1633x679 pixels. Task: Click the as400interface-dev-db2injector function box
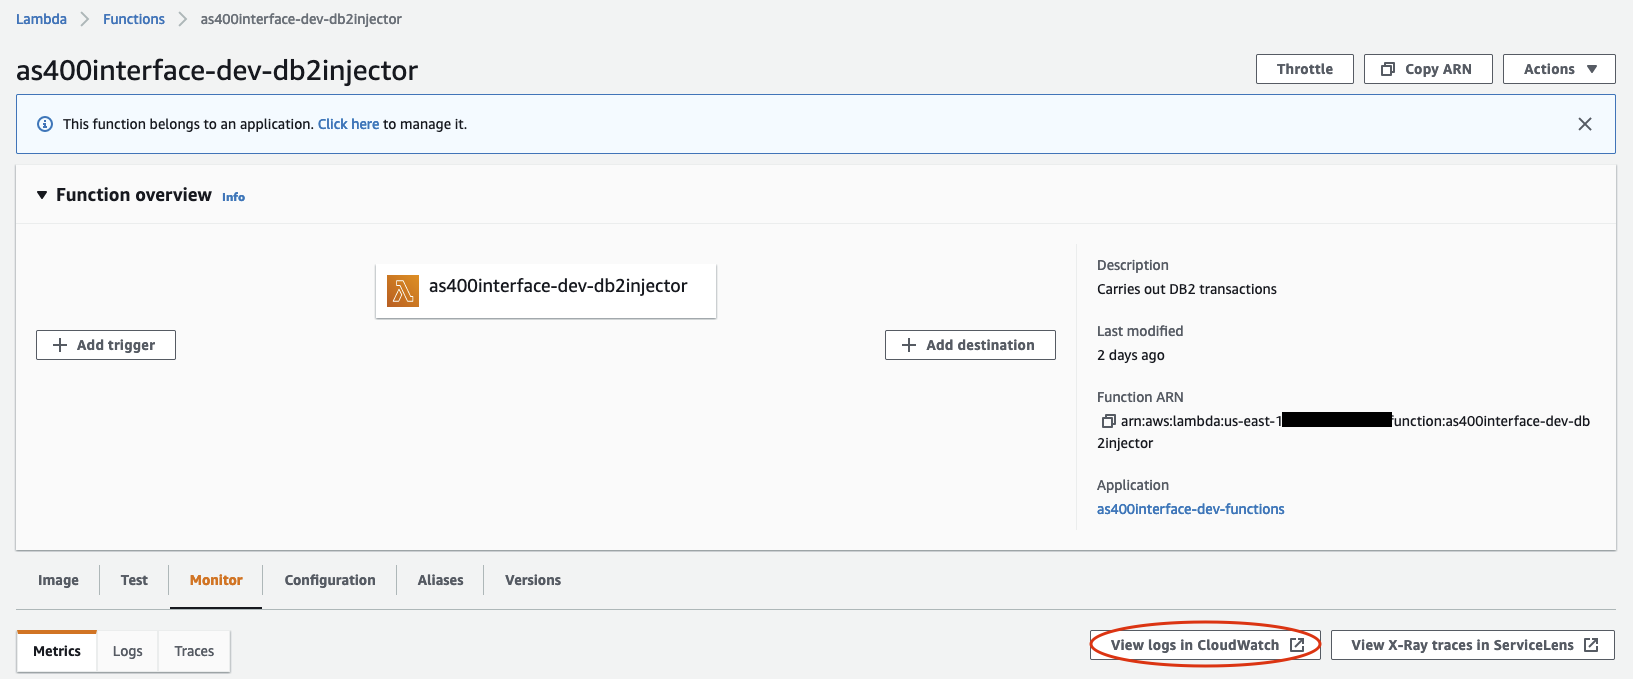pos(546,291)
